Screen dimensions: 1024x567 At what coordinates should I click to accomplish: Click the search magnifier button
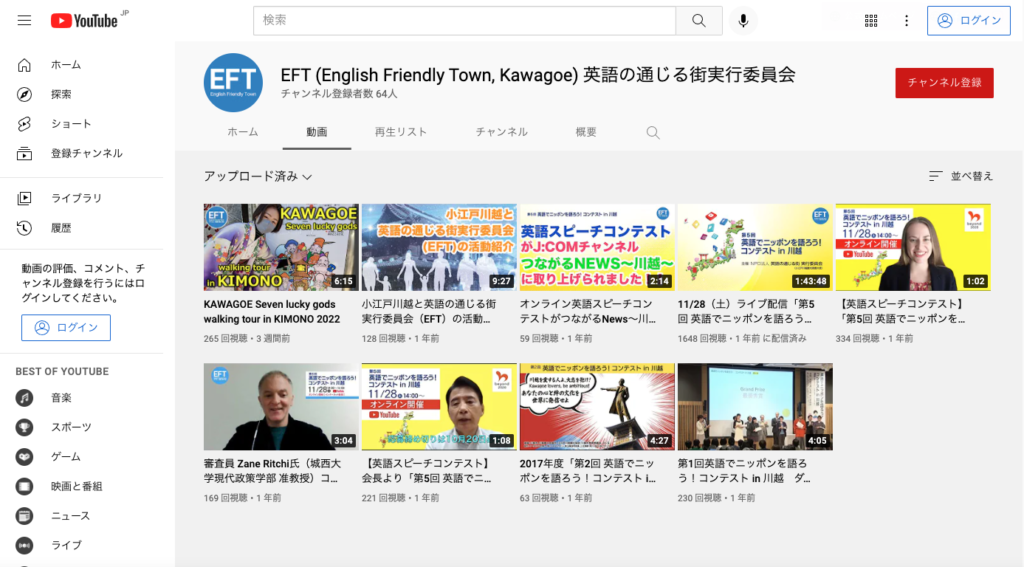(x=699, y=20)
